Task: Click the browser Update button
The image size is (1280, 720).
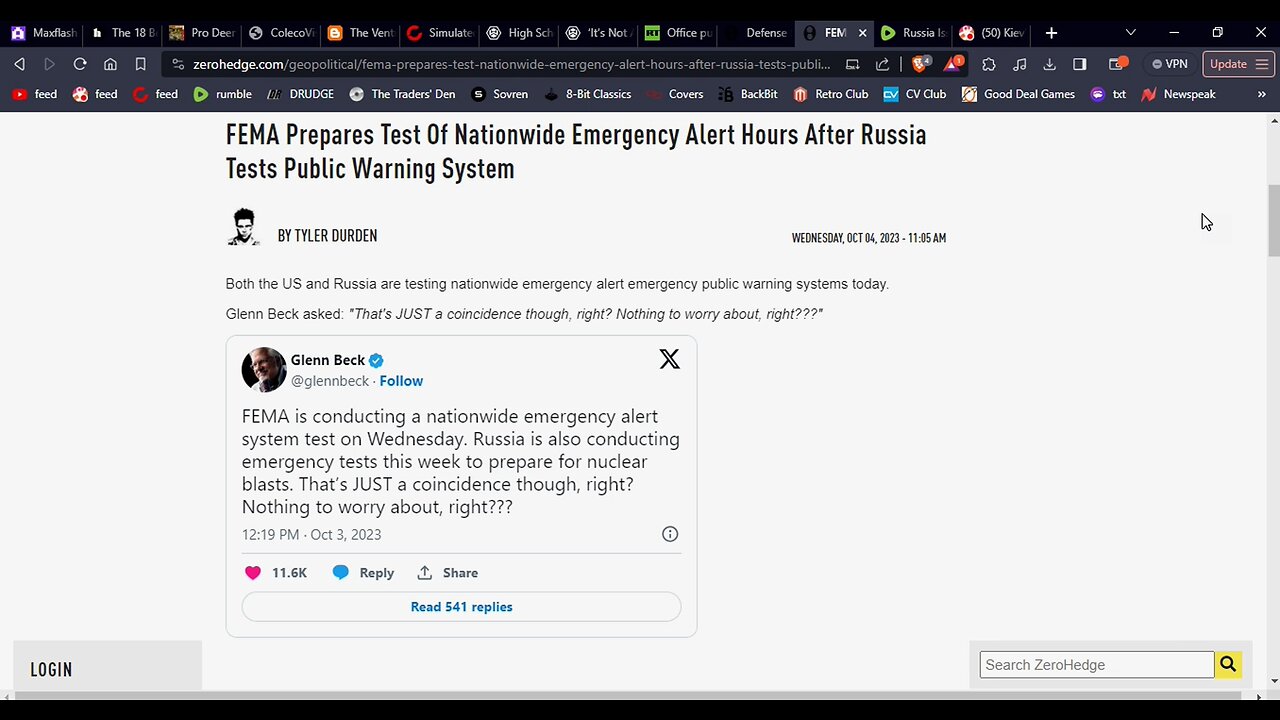Action: [1238, 64]
